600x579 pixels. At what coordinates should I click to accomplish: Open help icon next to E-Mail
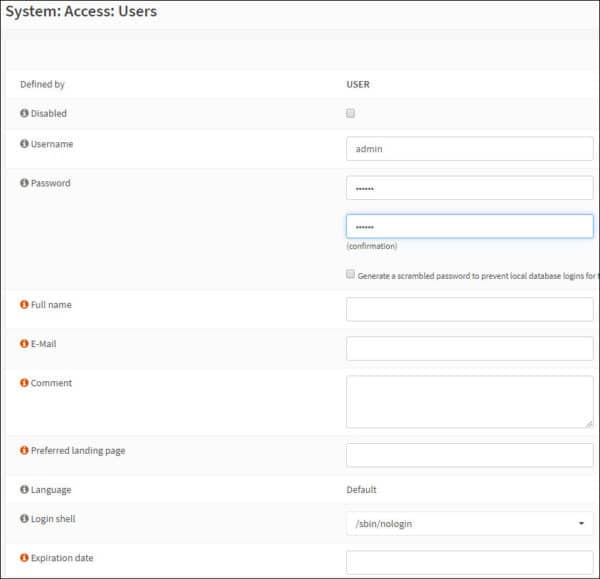[24, 343]
